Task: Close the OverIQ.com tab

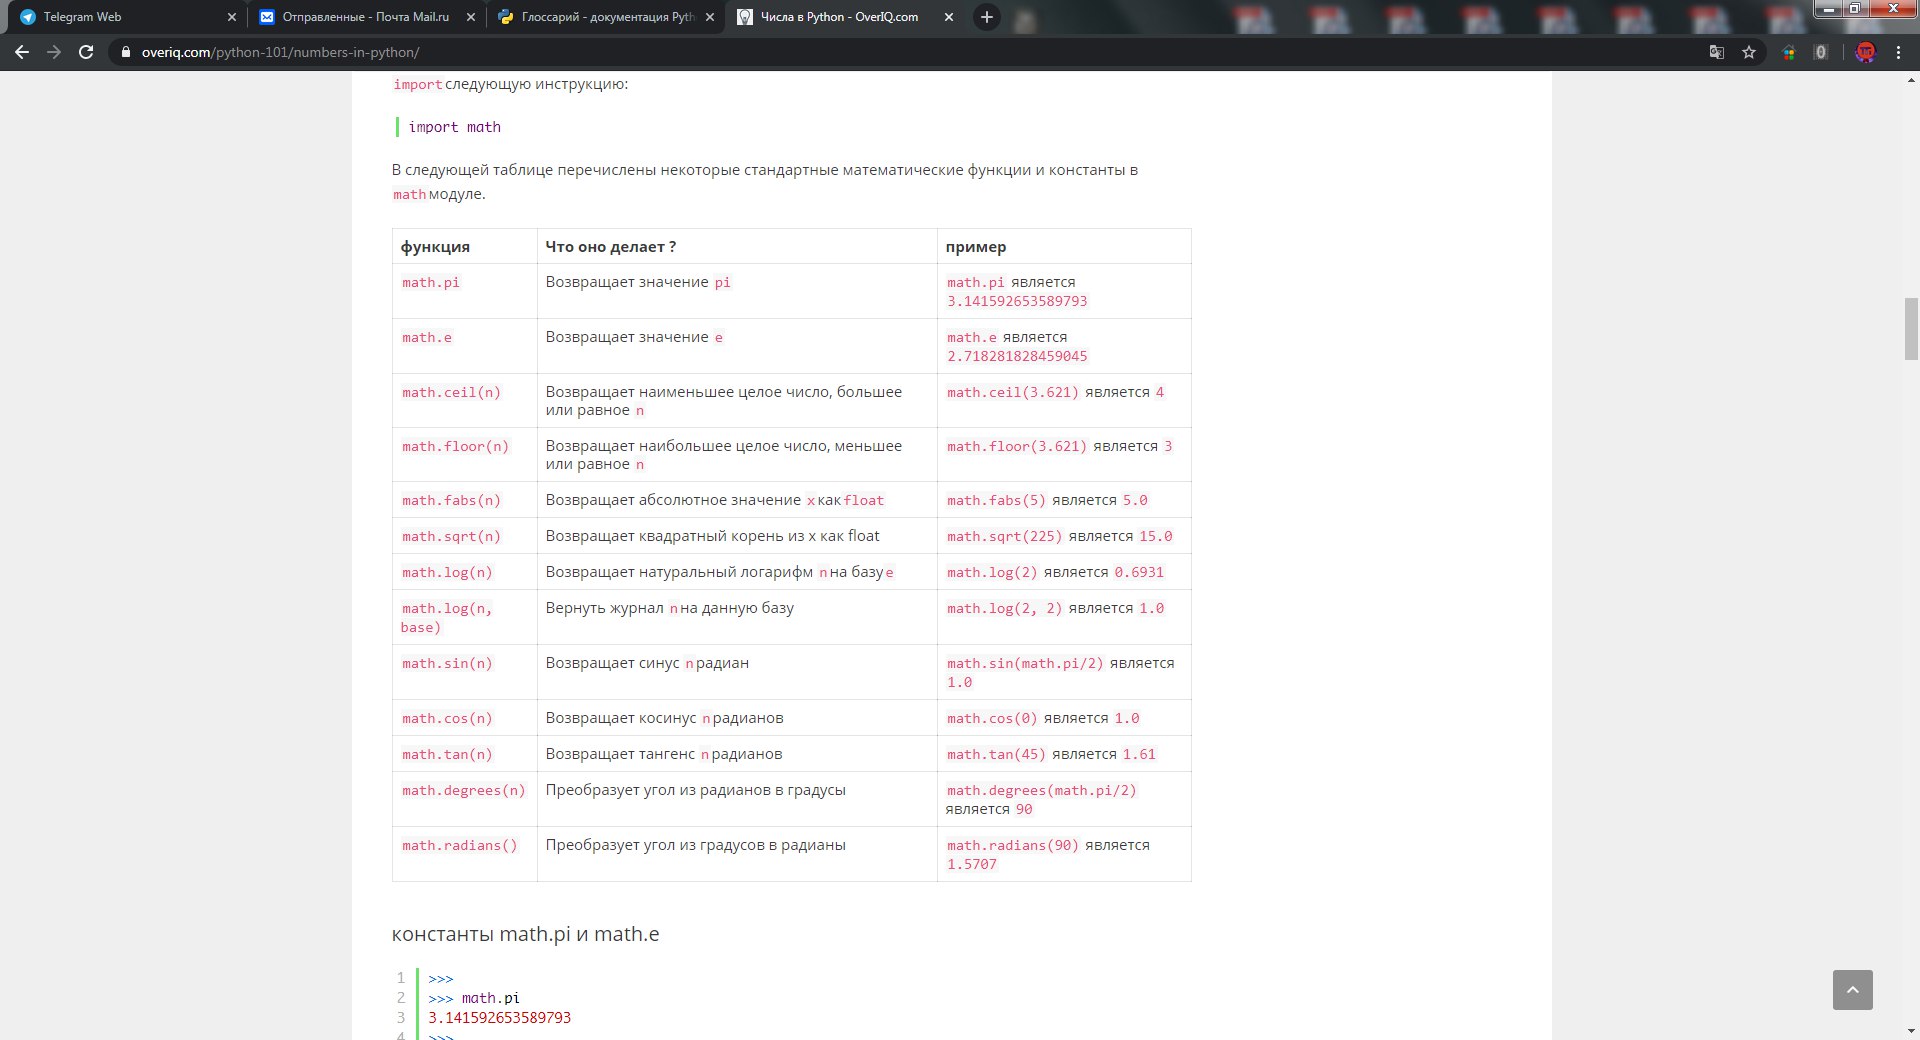Action: pyautogui.click(x=949, y=17)
